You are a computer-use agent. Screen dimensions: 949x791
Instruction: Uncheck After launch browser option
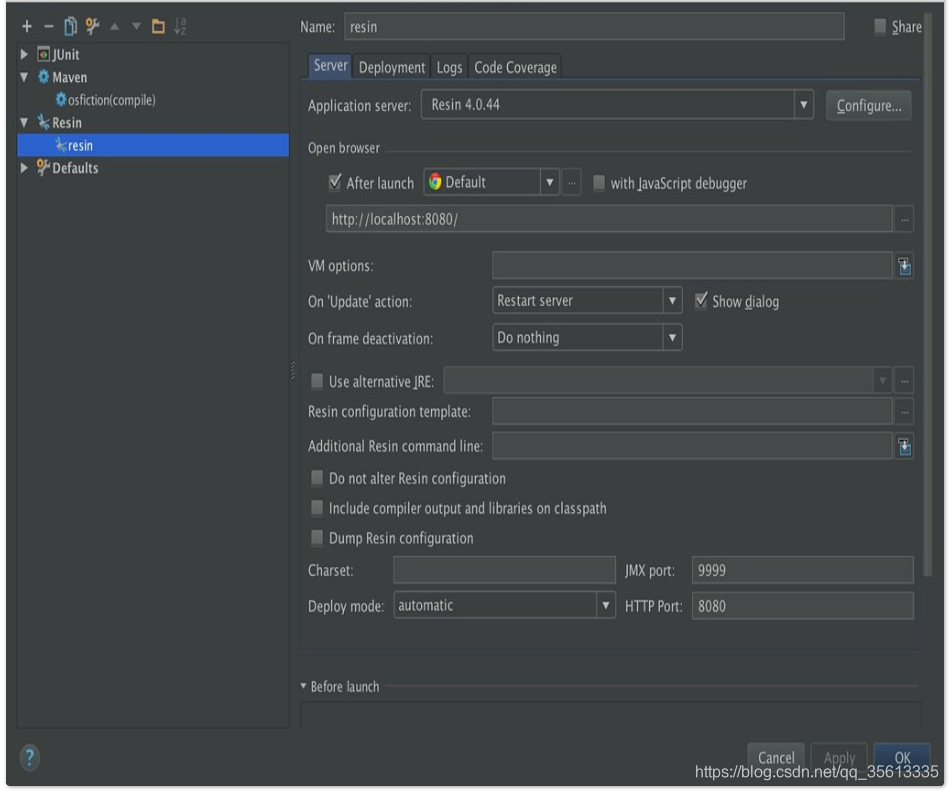click(335, 182)
